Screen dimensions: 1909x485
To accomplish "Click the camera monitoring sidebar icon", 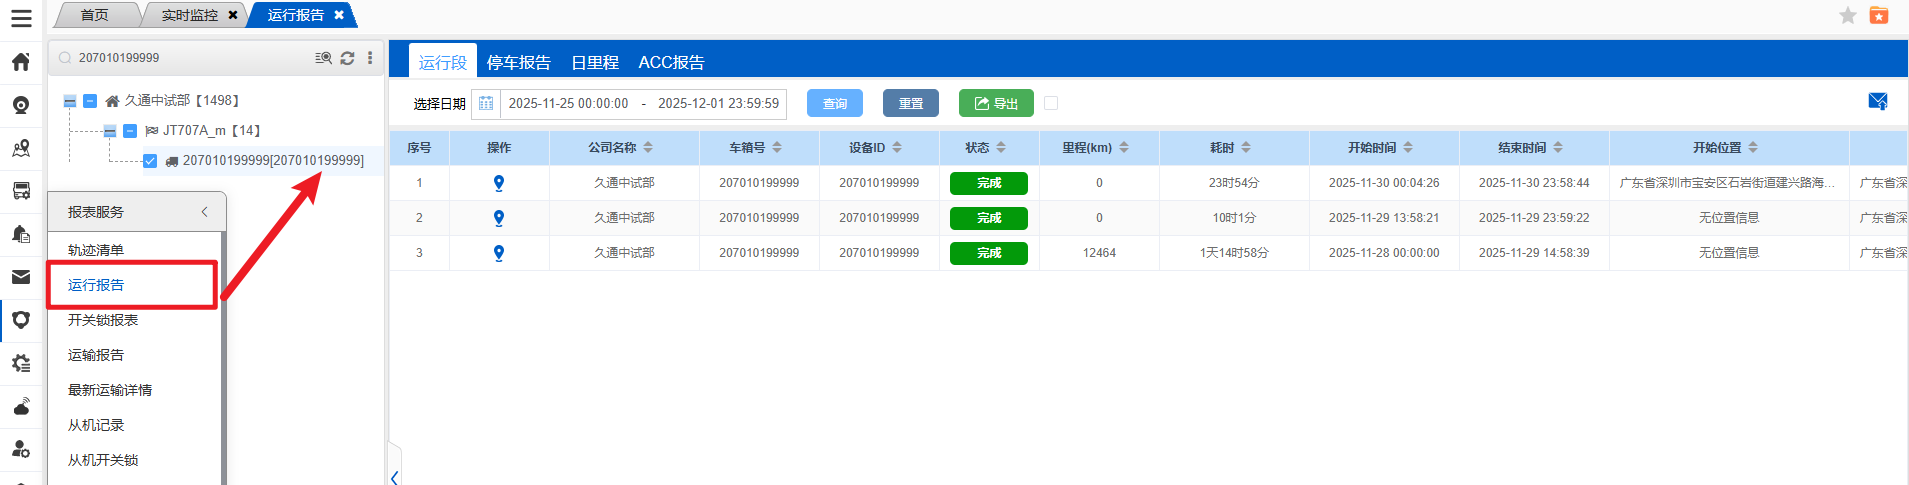I will click(21, 105).
